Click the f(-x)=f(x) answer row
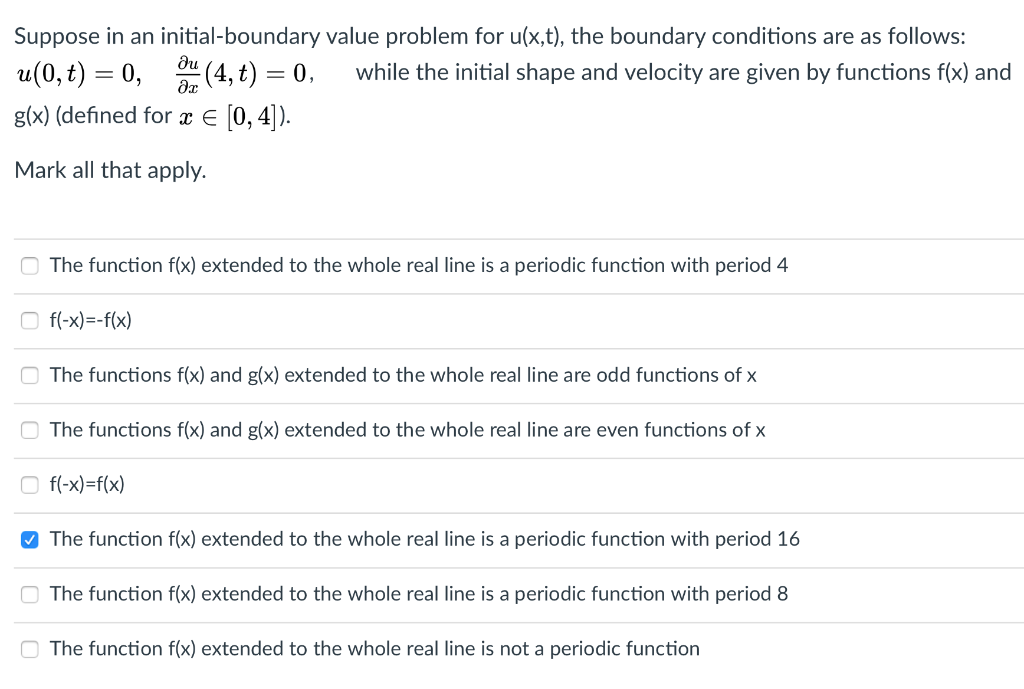This screenshot has height=689, width=1024. tap(86, 484)
